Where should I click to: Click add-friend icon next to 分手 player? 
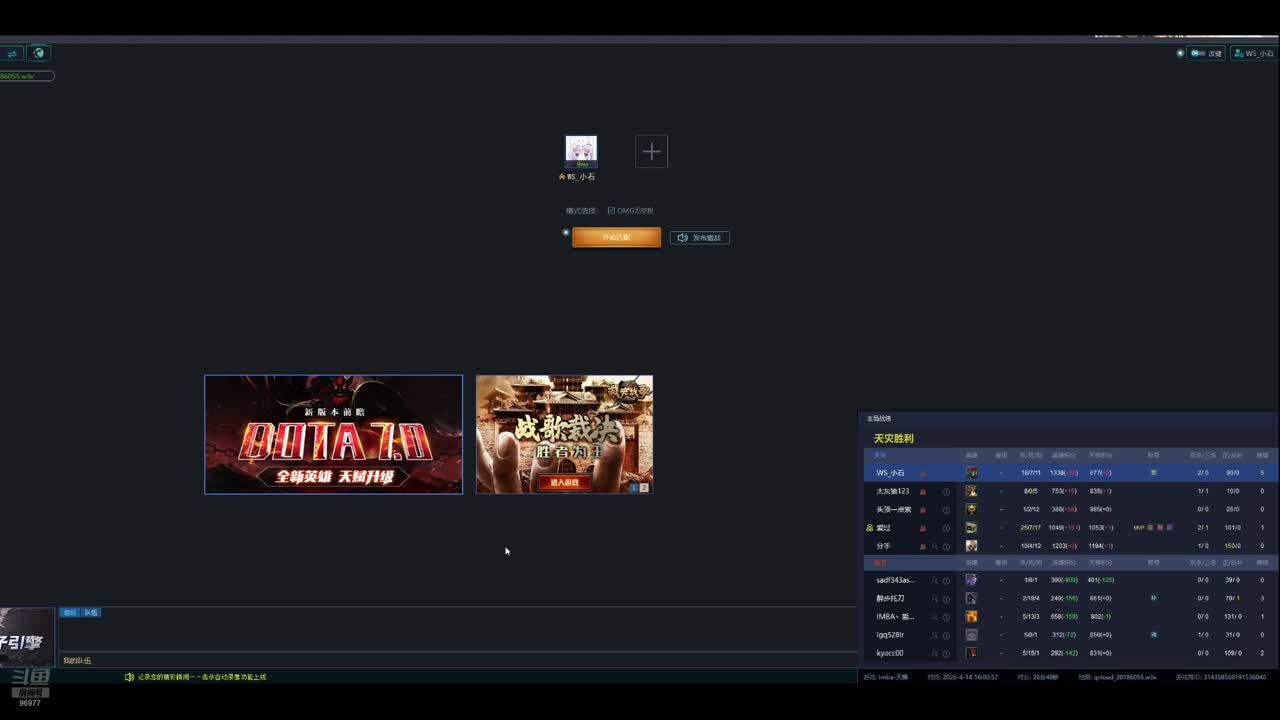point(934,547)
